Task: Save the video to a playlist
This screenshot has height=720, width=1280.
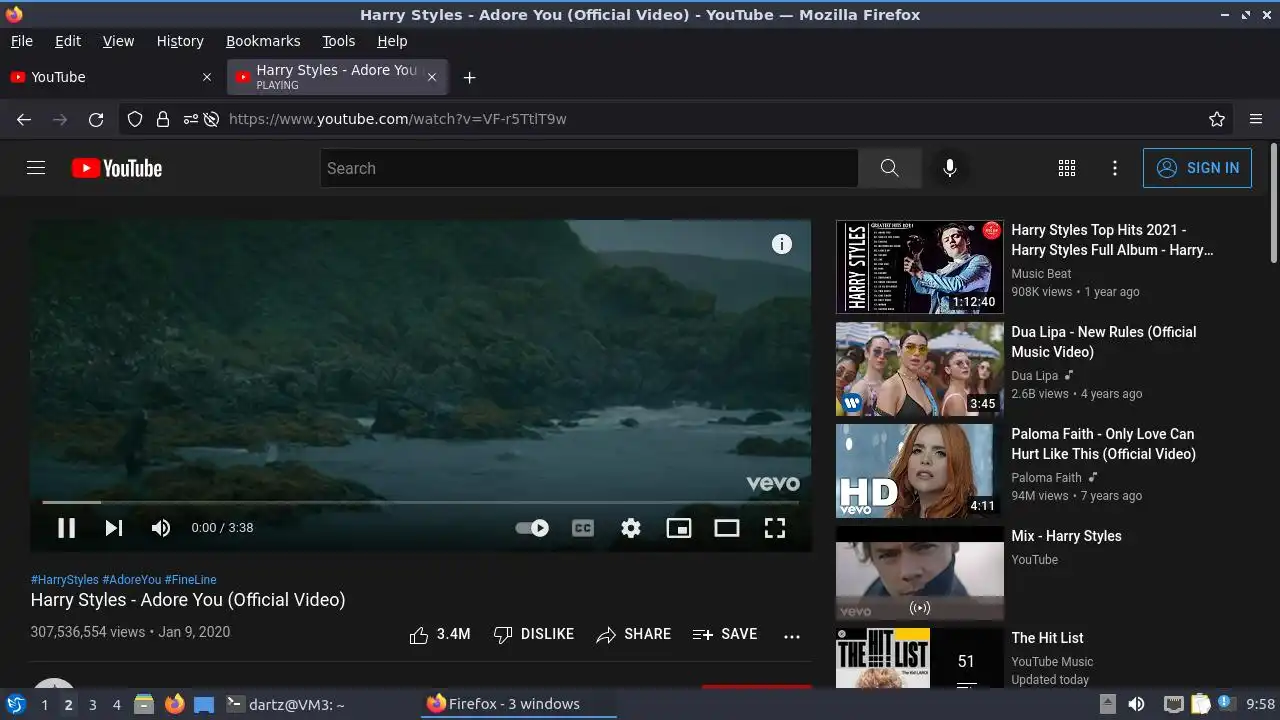Action: click(x=725, y=634)
